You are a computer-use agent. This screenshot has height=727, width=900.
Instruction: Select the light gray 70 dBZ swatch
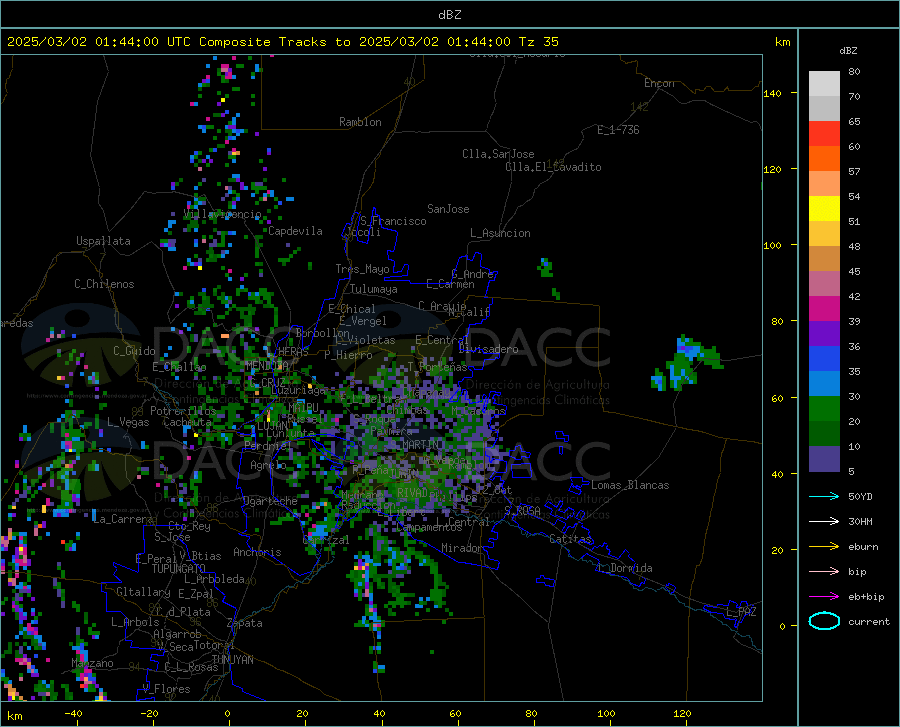824,84
